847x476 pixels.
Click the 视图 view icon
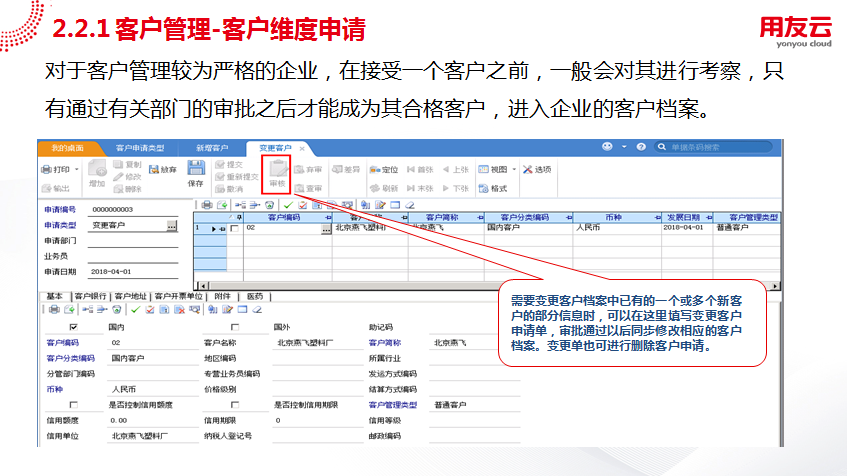click(483, 170)
